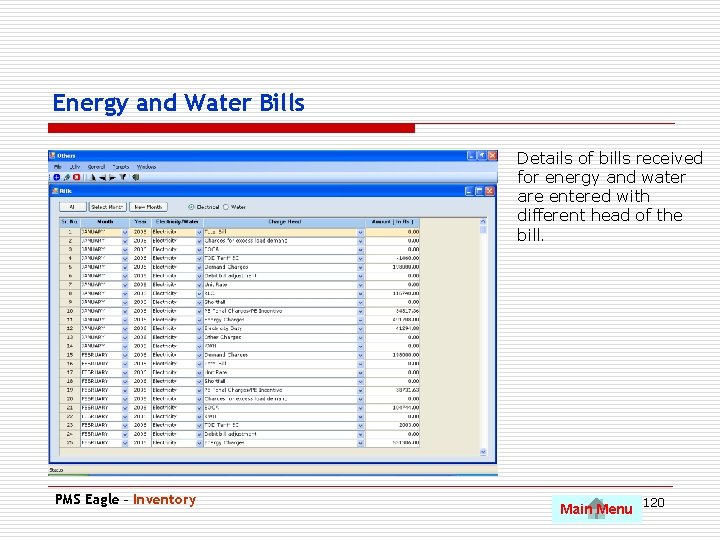Open Month dropdown in row 9
720x540 pixels.
125,303
